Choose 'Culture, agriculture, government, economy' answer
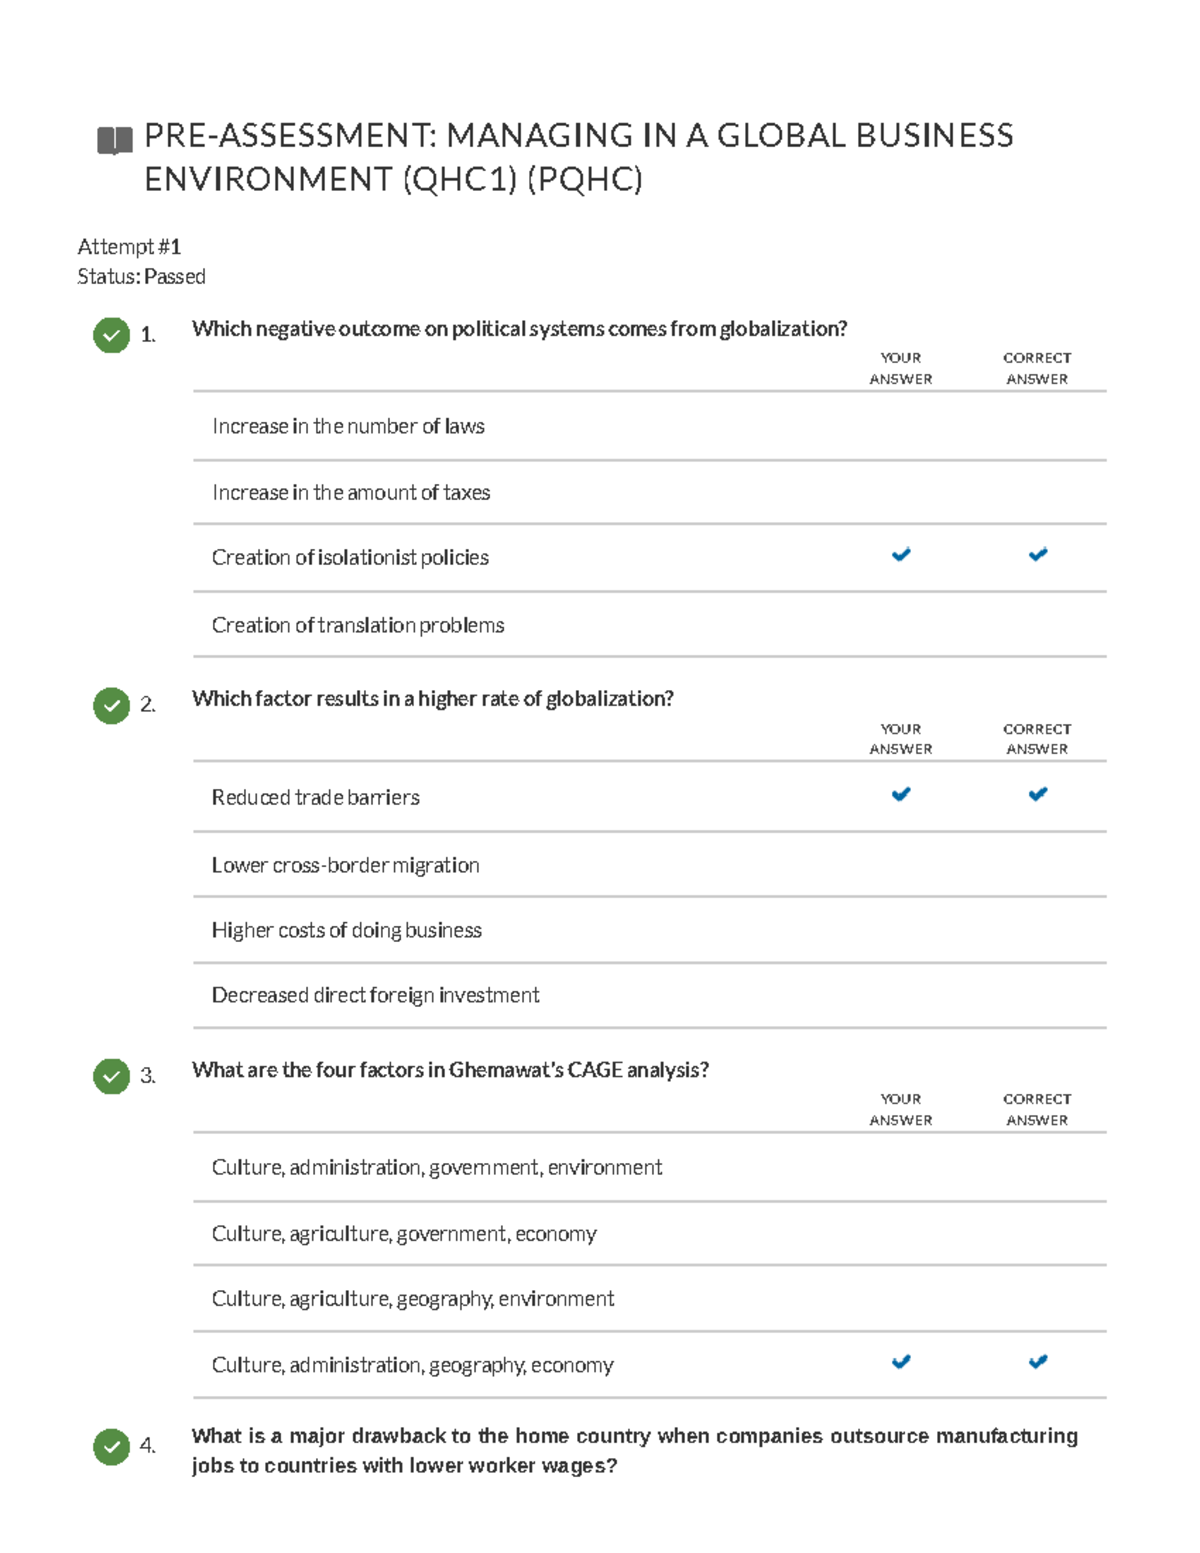This screenshot has width=1200, height=1553. point(404,1234)
